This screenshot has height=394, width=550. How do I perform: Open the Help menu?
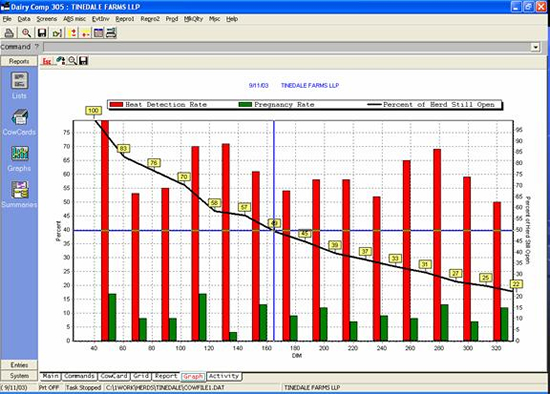click(232, 19)
